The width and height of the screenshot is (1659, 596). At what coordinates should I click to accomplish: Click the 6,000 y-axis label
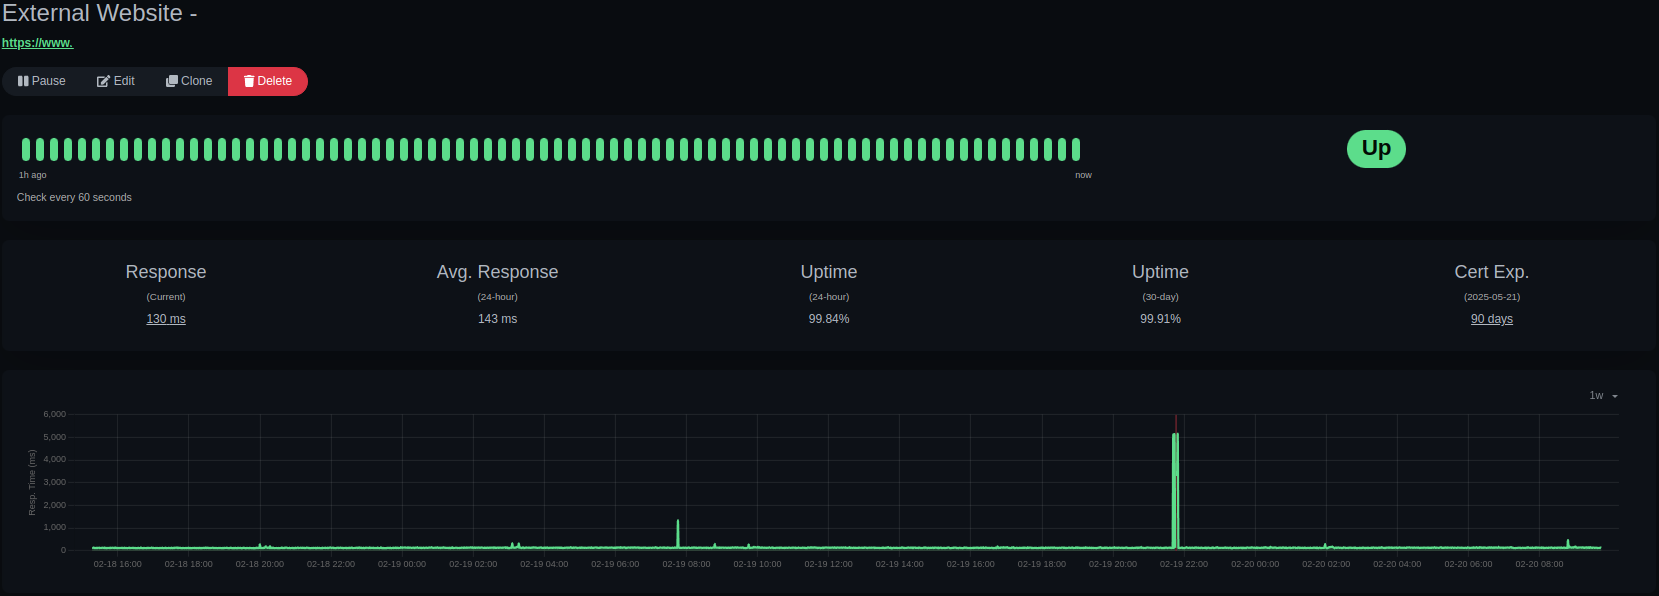55,414
